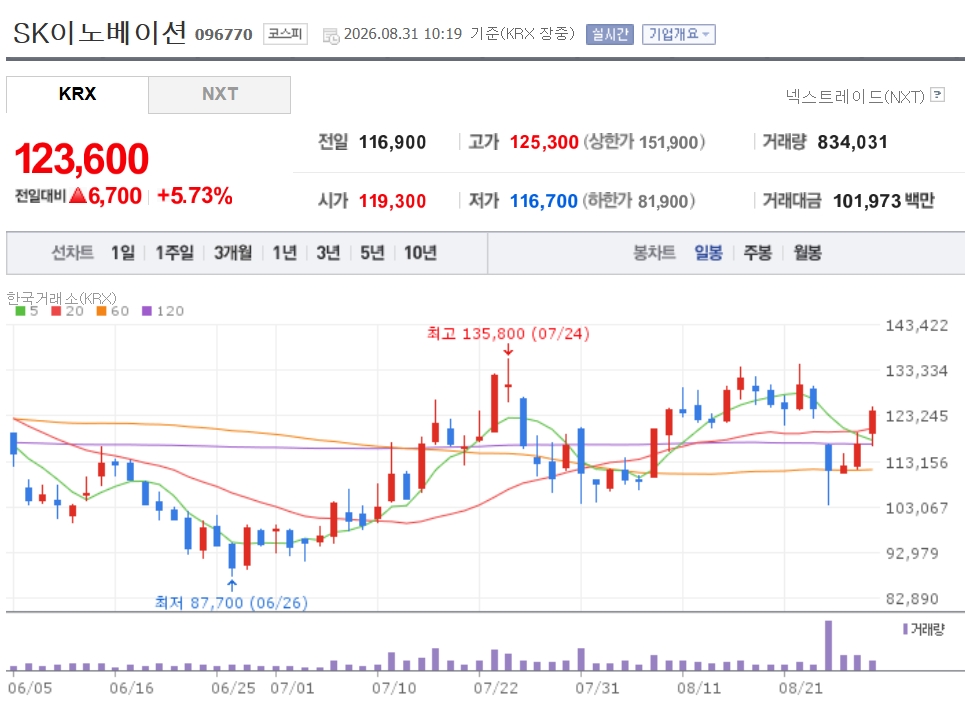Image resolution: width=965 pixels, height=701 pixels.
Task: Click the green 5-day moving average swatch
Action: (x=20, y=311)
